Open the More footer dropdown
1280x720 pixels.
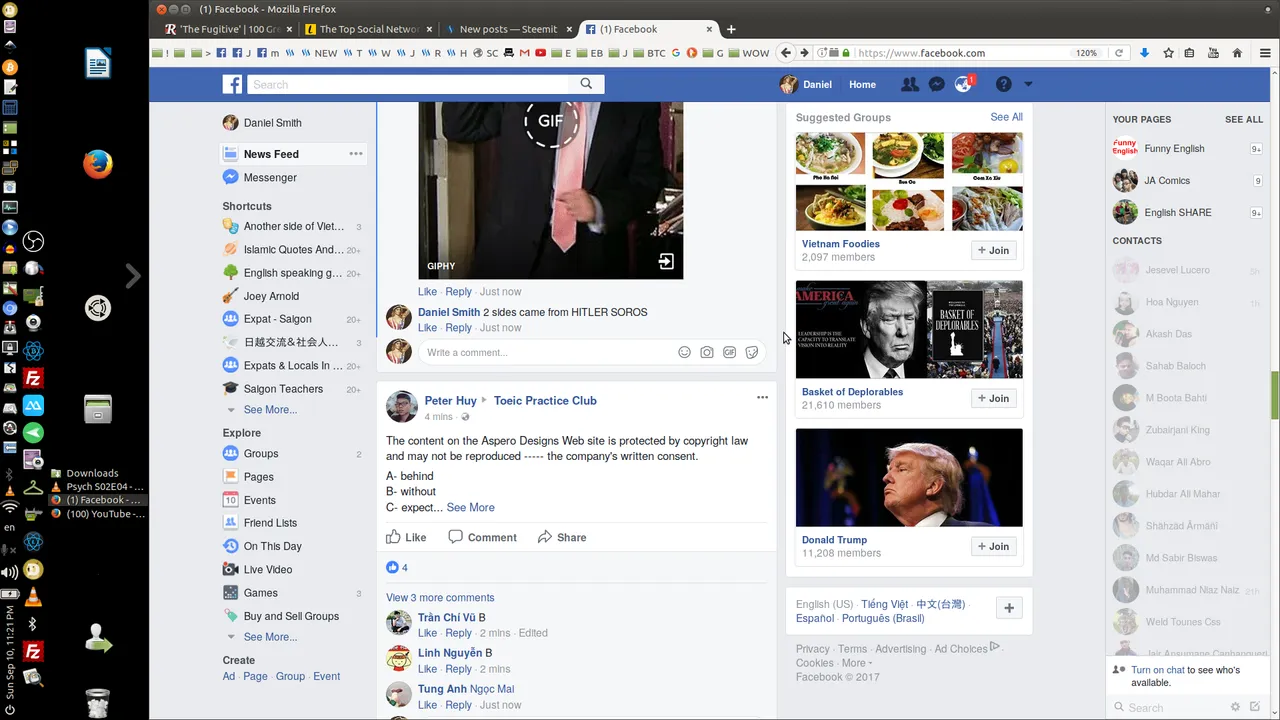point(857,663)
